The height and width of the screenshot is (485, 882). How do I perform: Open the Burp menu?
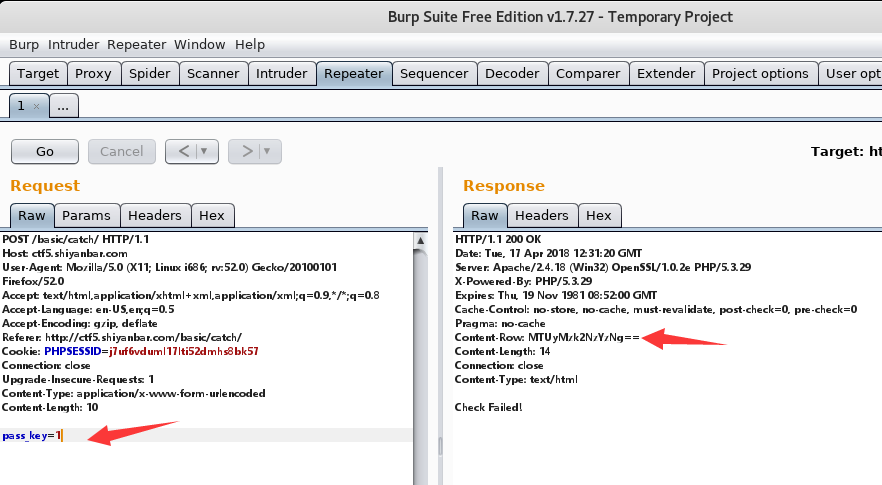(24, 44)
